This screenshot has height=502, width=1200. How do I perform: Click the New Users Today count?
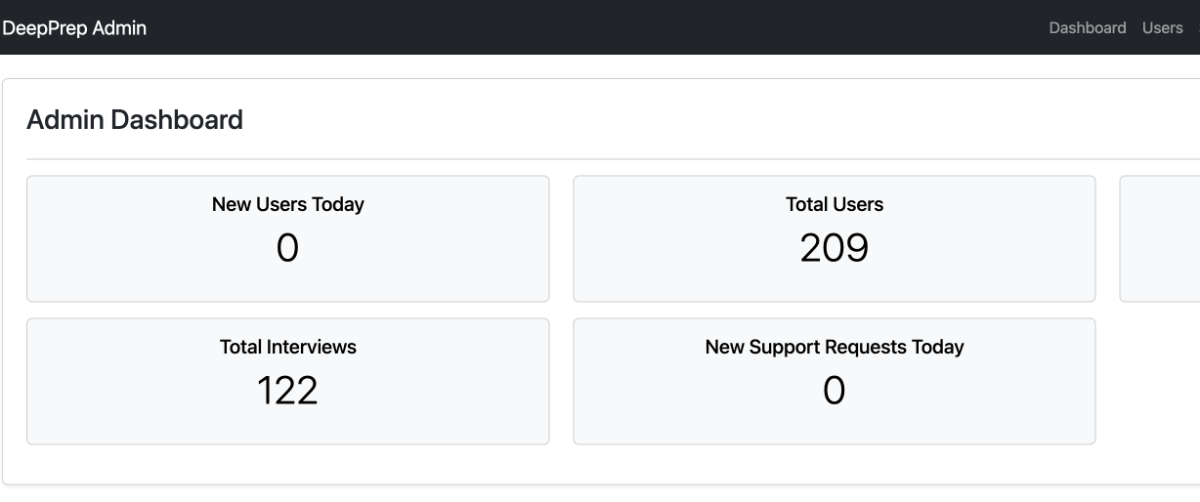click(x=288, y=248)
